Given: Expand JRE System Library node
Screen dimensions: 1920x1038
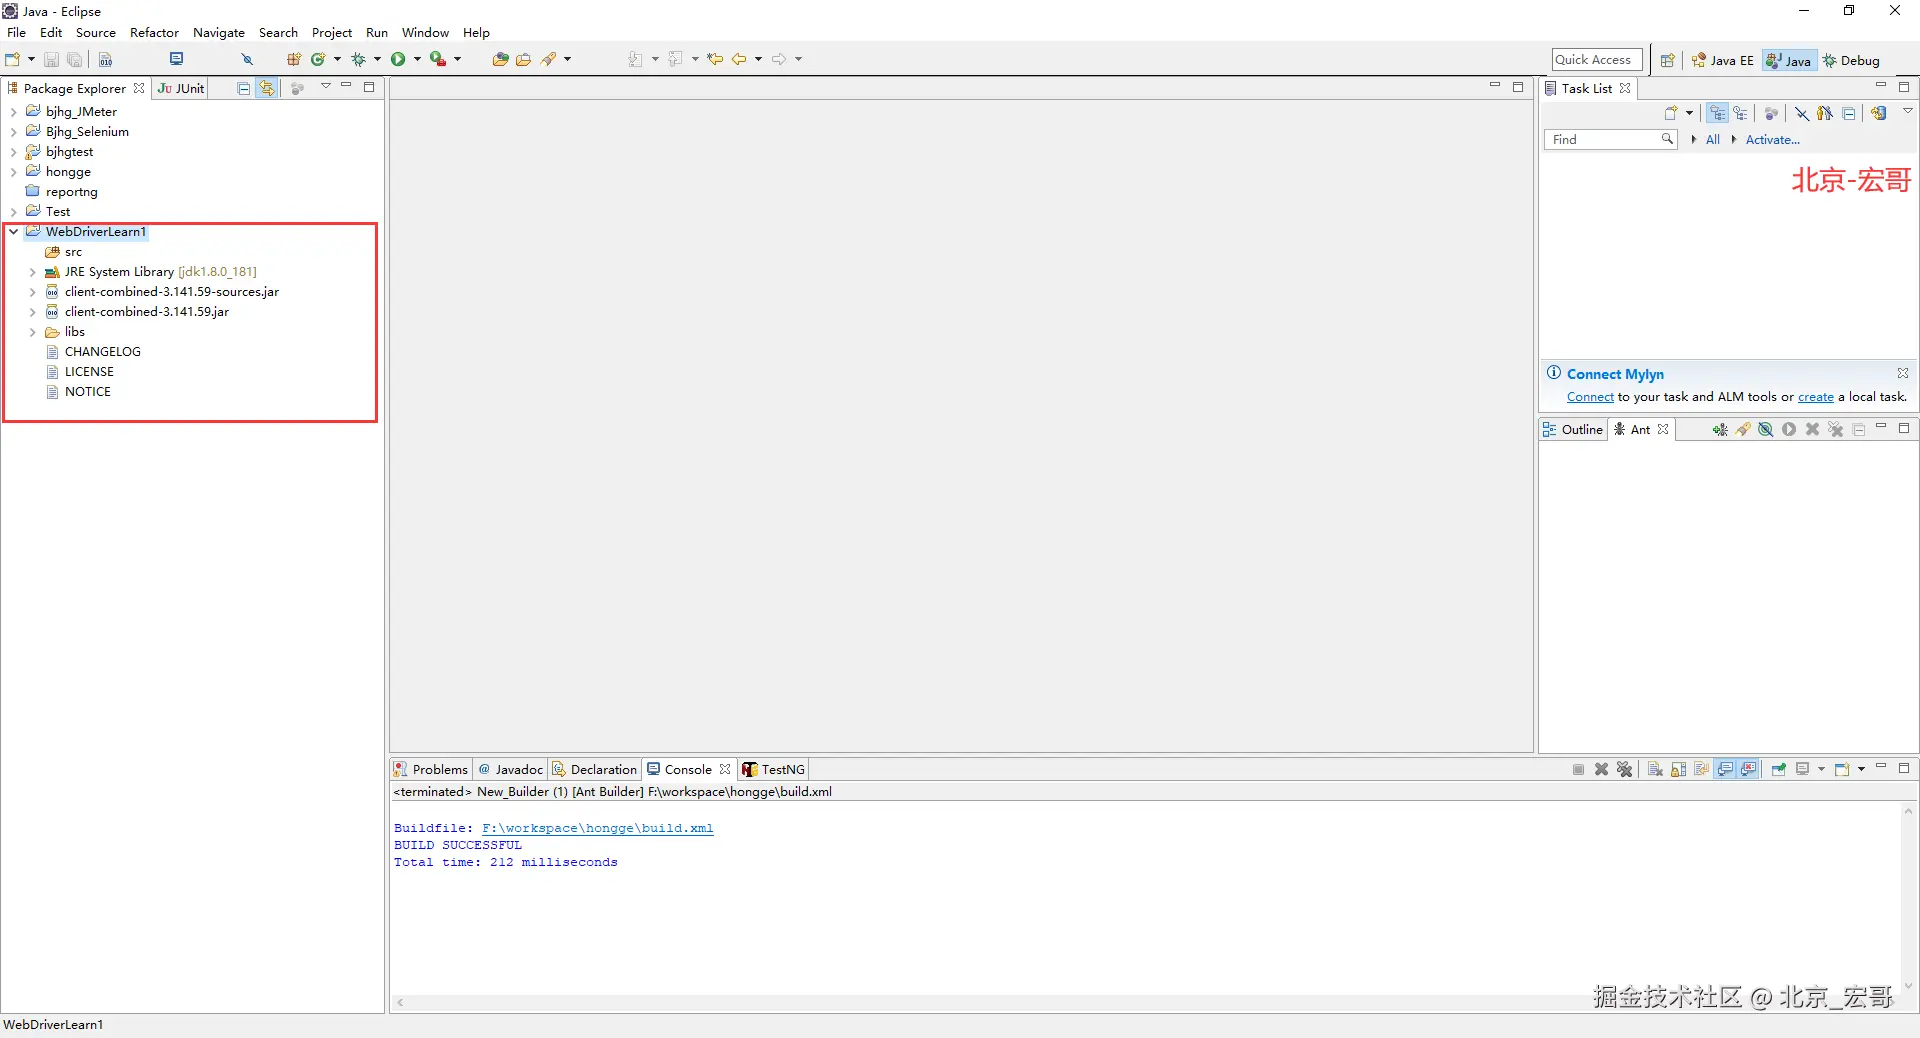Looking at the screenshot, I should tap(33, 272).
